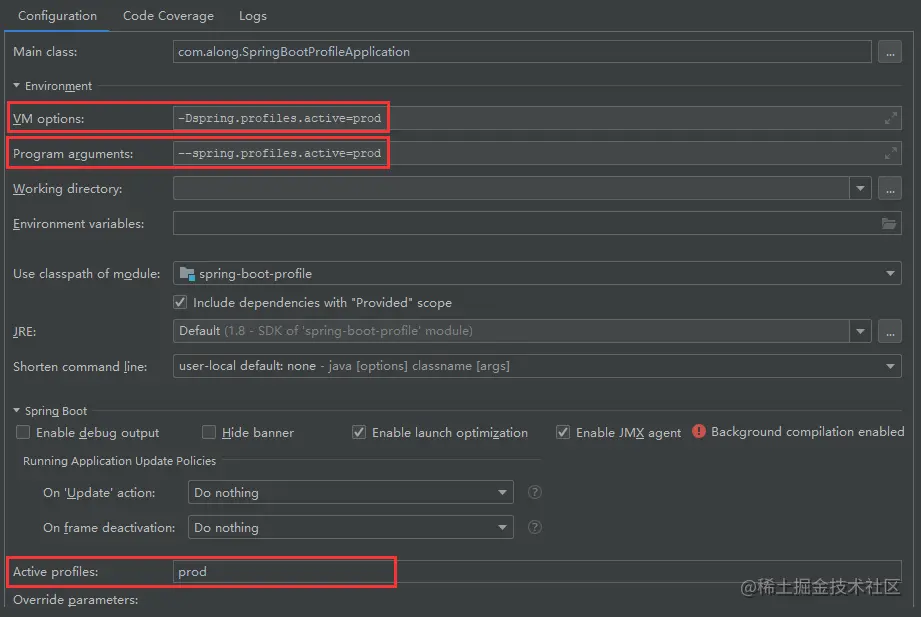This screenshot has height=617, width=921.
Task: Toggle Include dependencies with "Provided" scope
Action: [x=180, y=303]
